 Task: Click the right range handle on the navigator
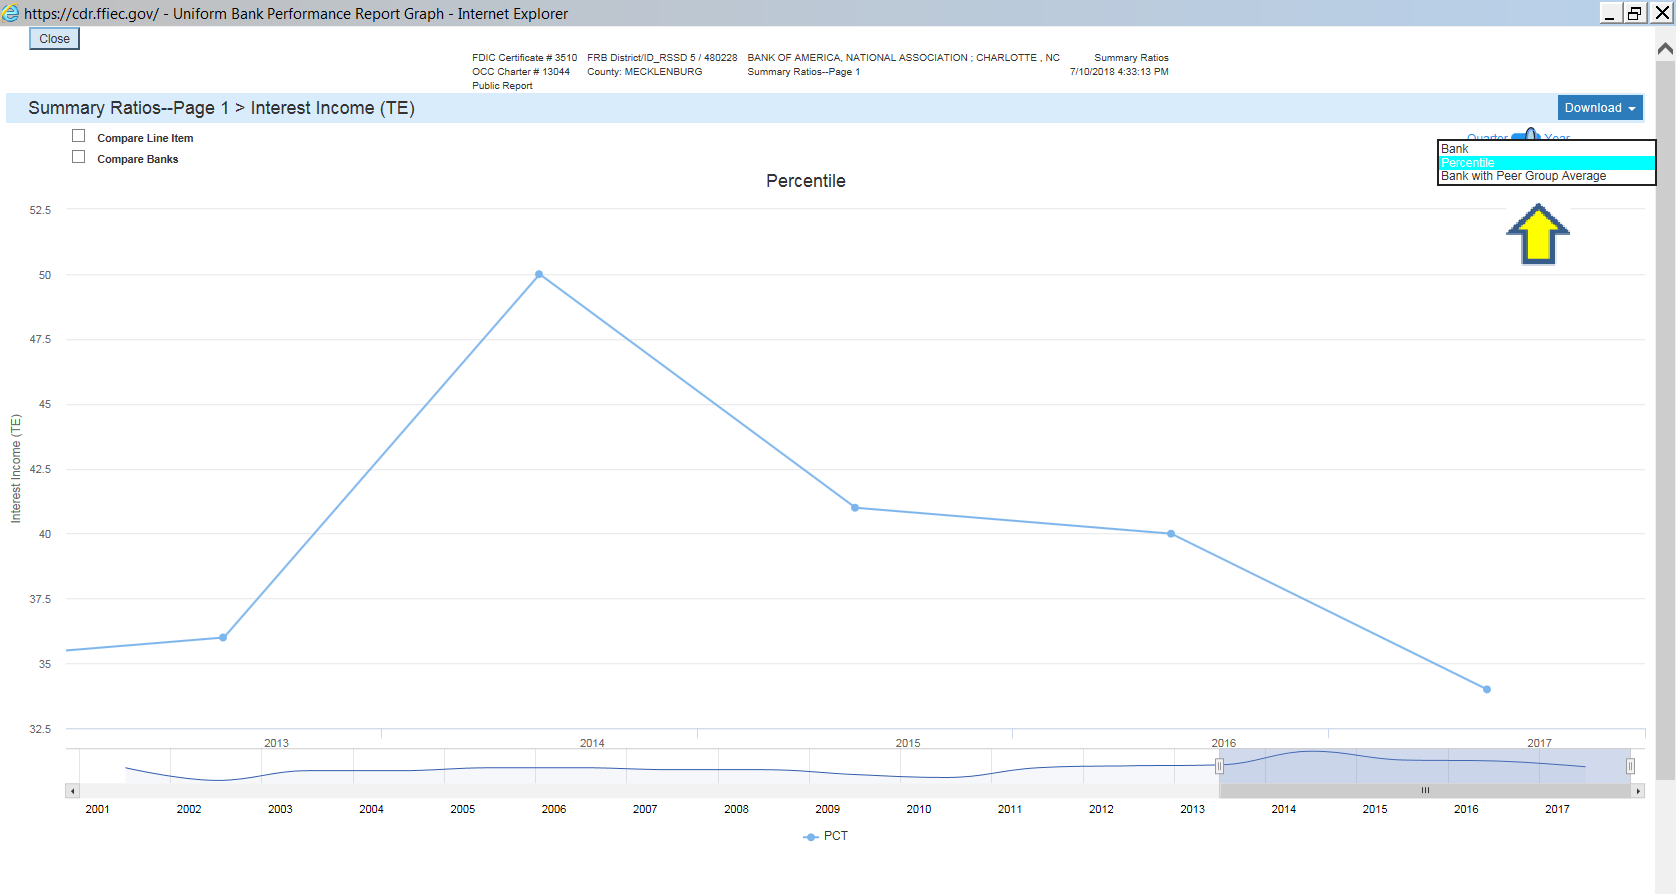coord(1630,766)
